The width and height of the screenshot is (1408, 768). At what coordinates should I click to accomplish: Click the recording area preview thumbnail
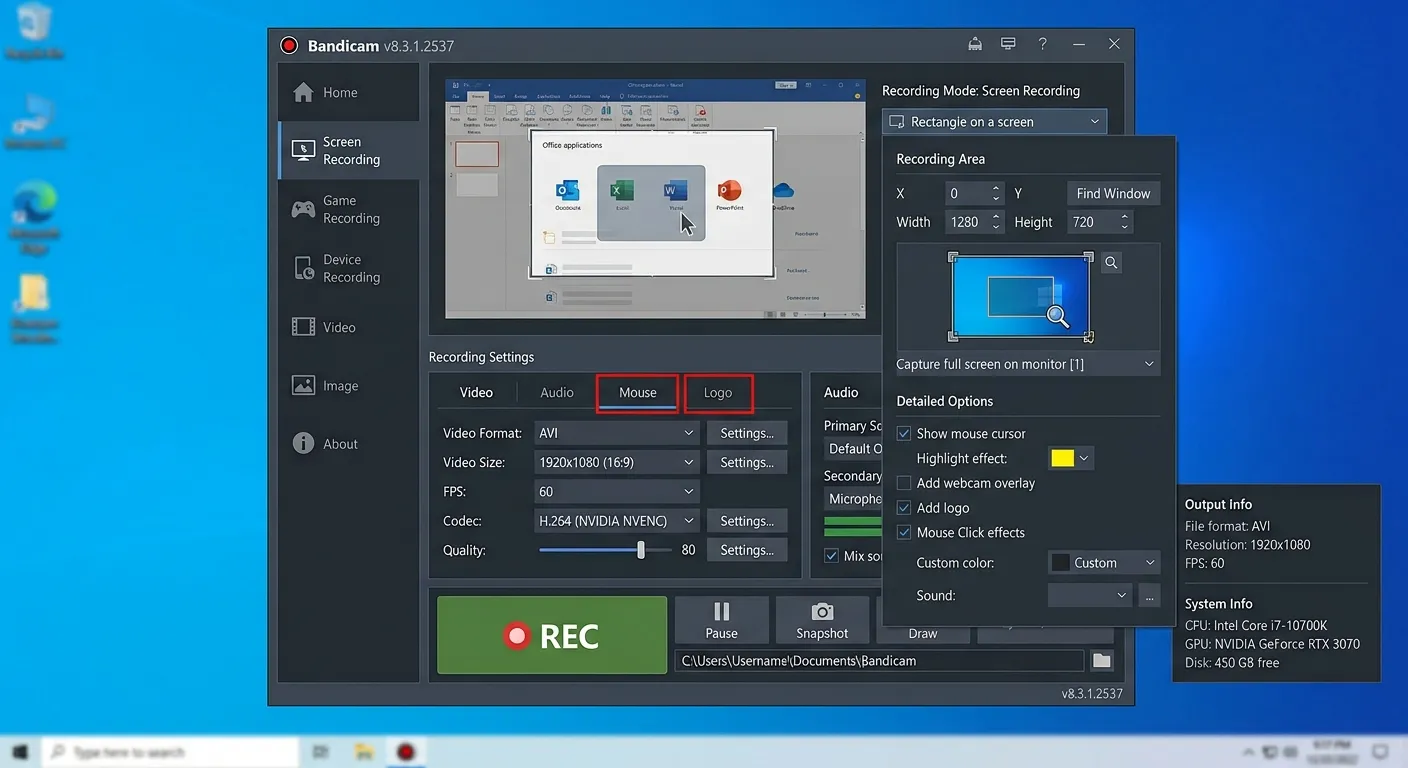[1020, 297]
